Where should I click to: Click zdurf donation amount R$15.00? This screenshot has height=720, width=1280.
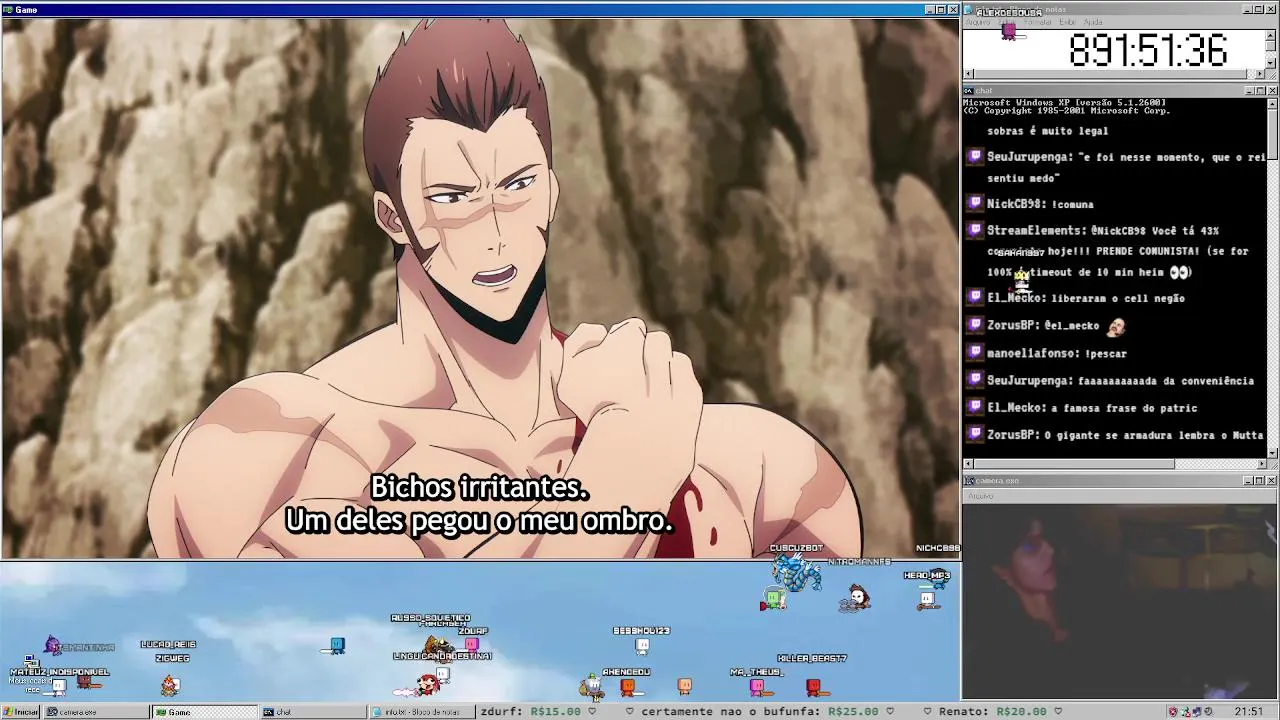point(554,712)
